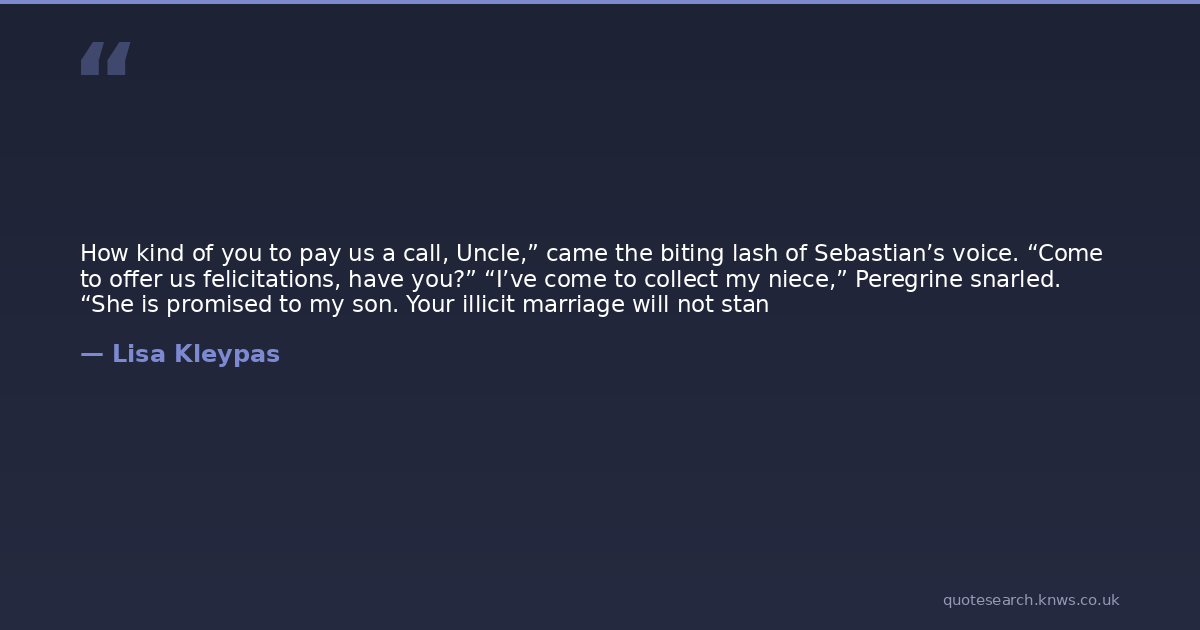Click the word "lash" in the first line
This screenshot has width=1200, height=630.
755,254
